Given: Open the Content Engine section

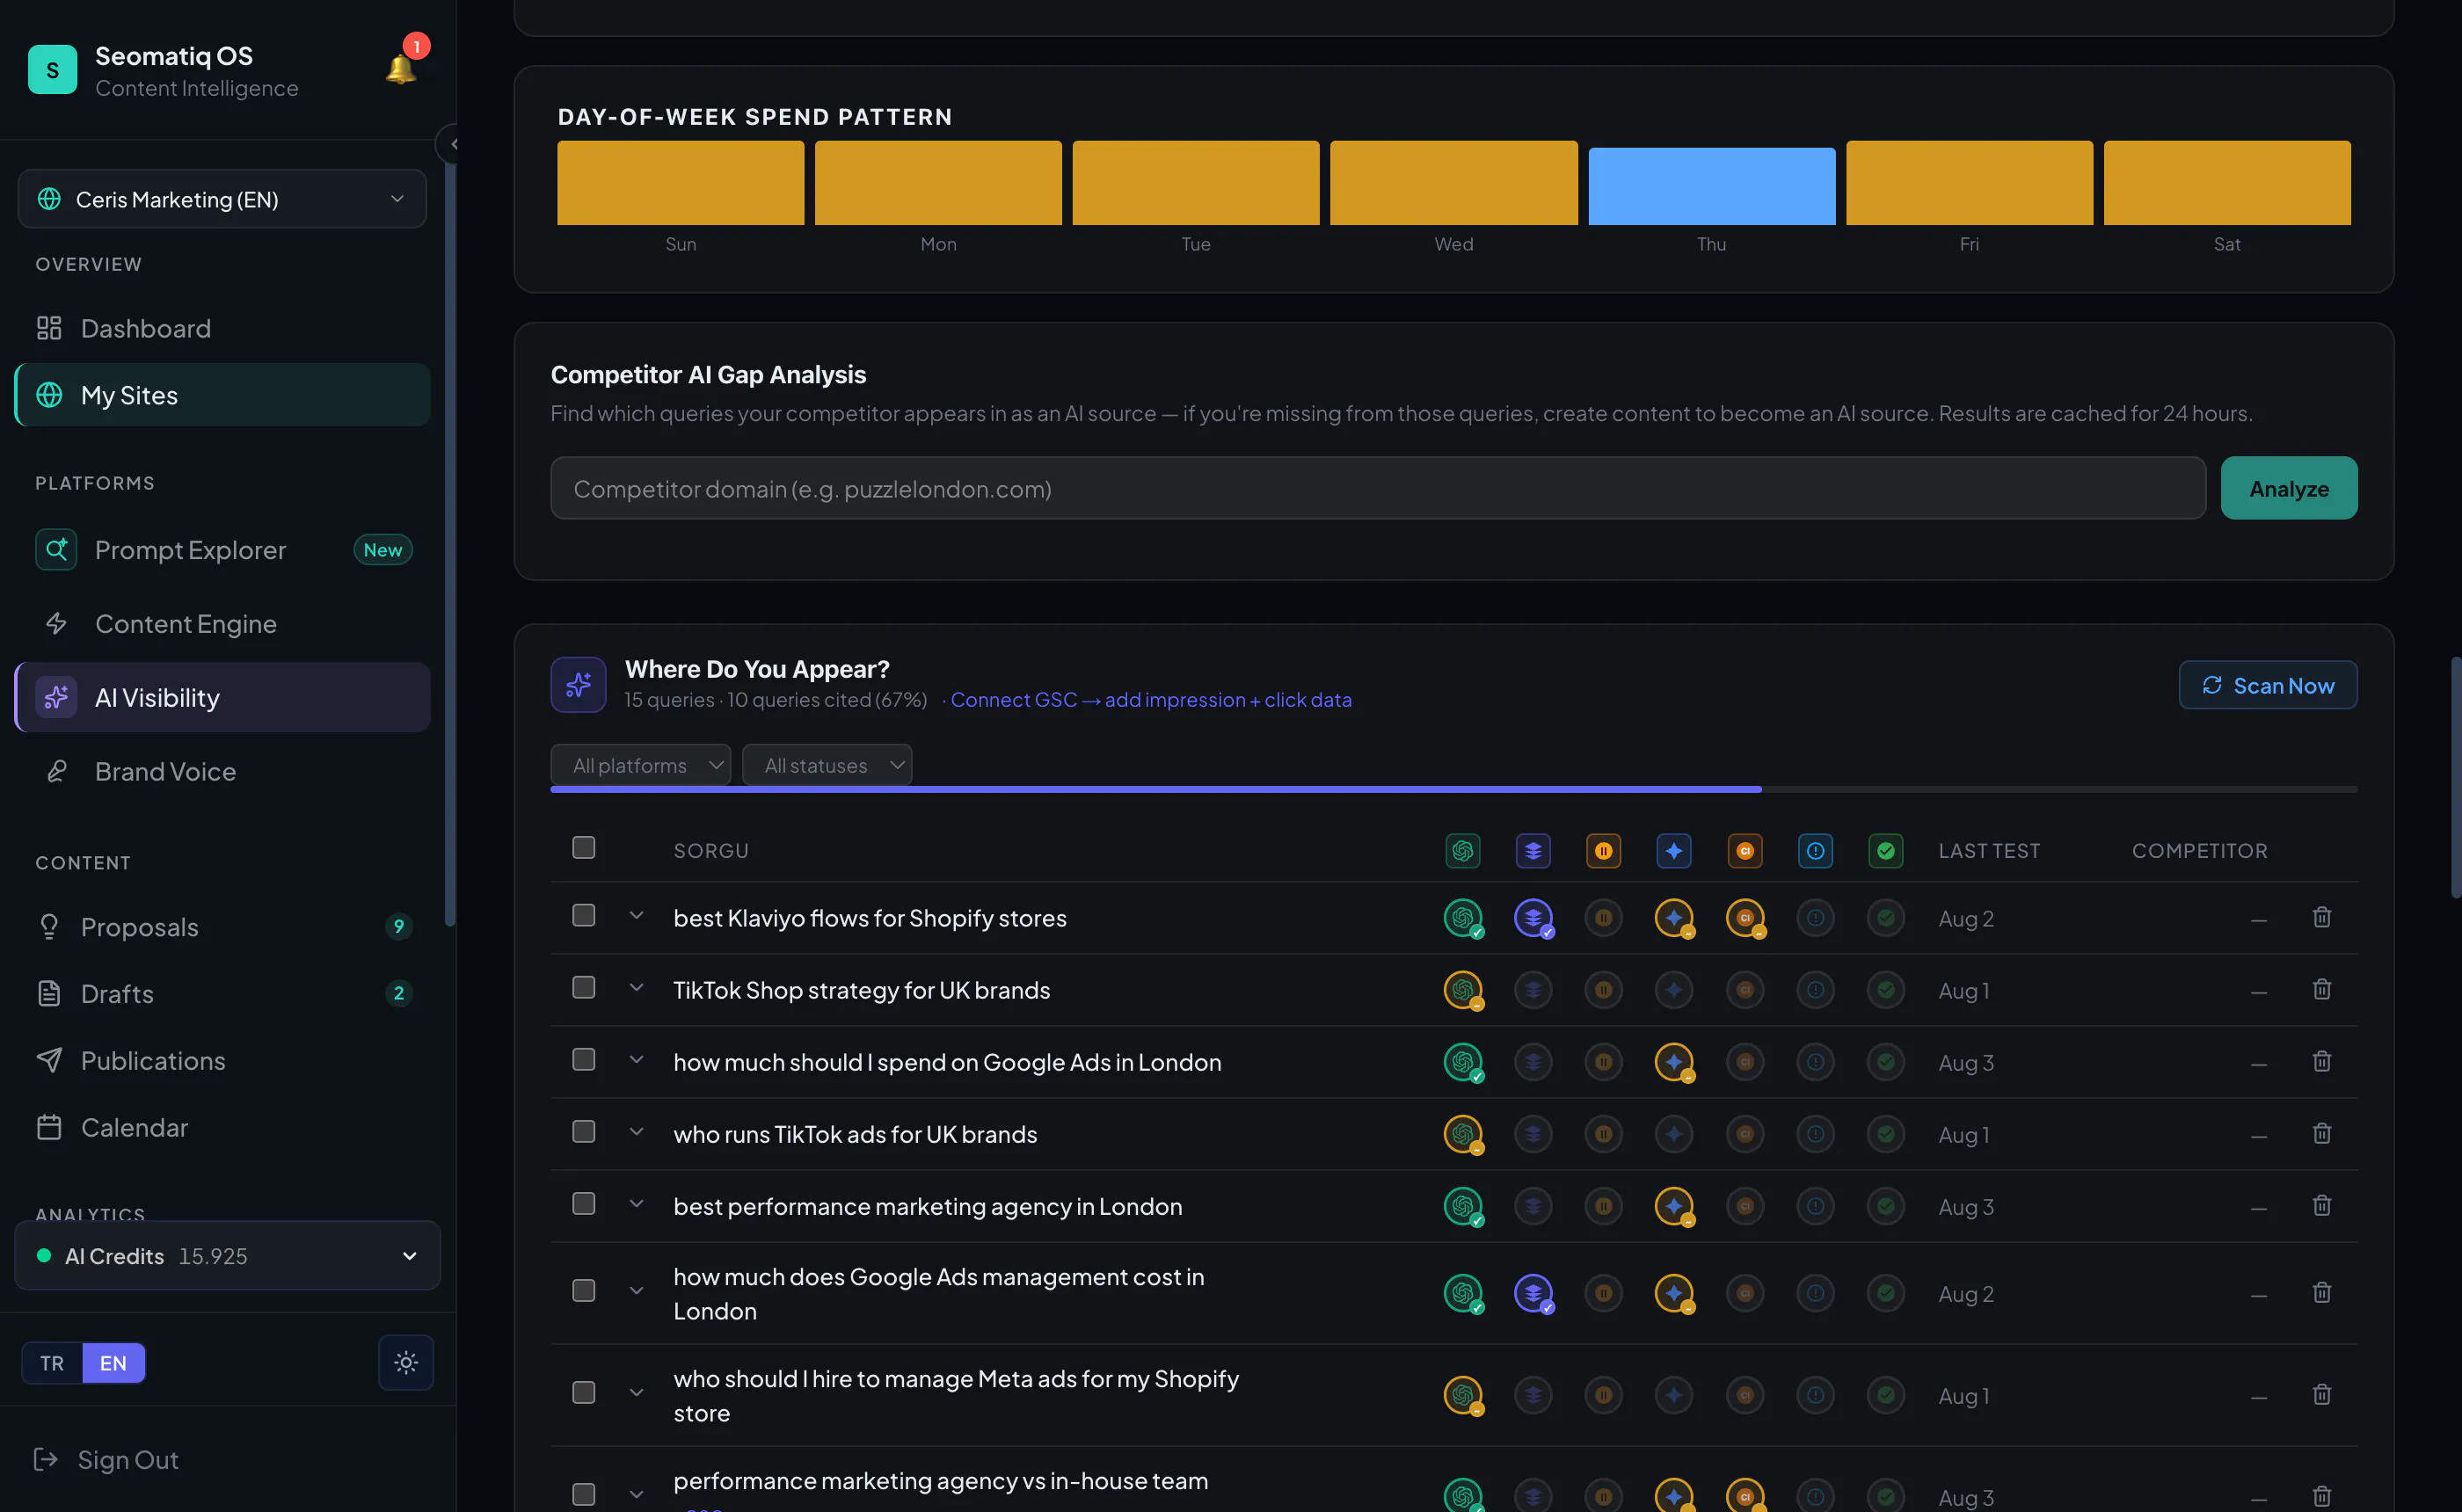Looking at the screenshot, I should [222, 624].
